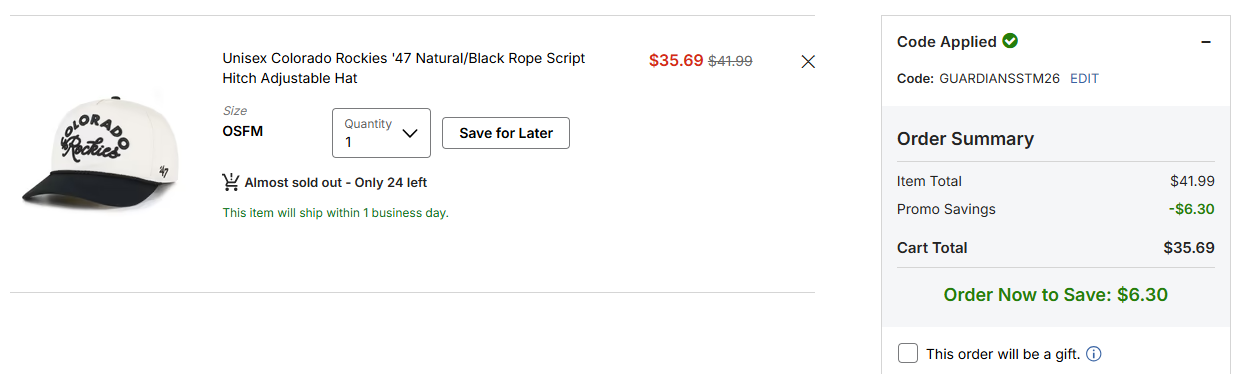Edit the applied promo code

click(x=1084, y=78)
